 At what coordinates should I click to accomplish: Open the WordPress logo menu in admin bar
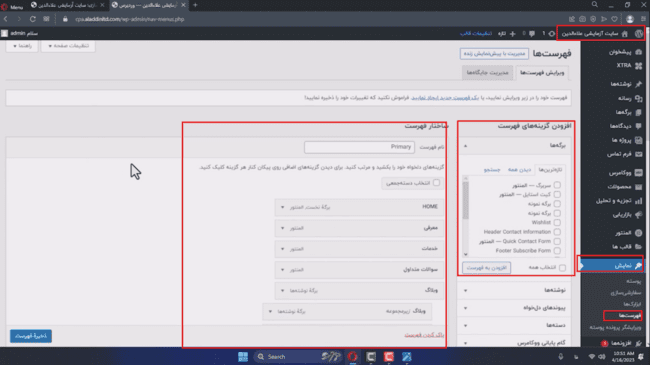pyautogui.click(x=638, y=34)
